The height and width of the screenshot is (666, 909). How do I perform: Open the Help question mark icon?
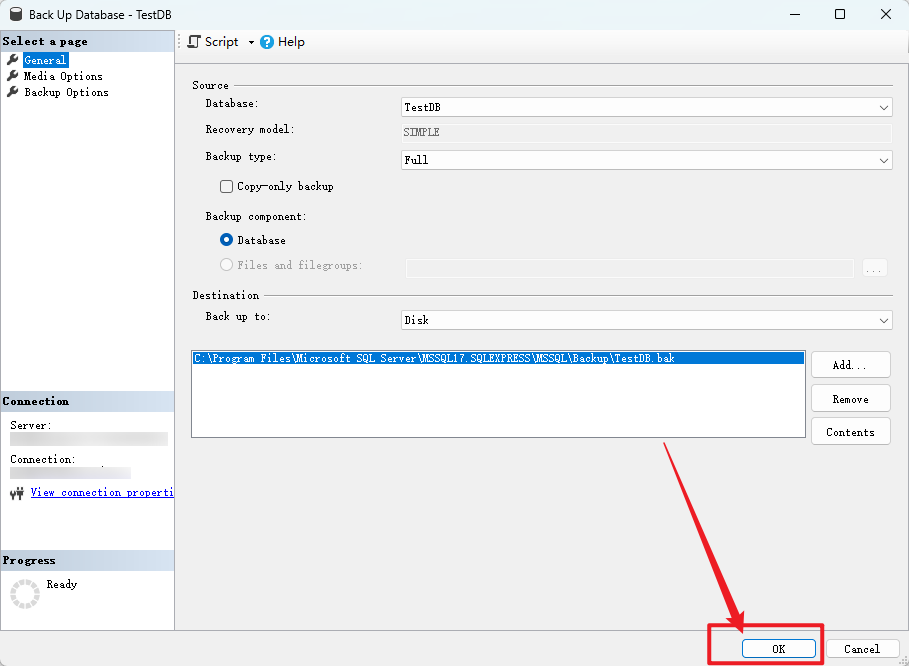pos(267,42)
